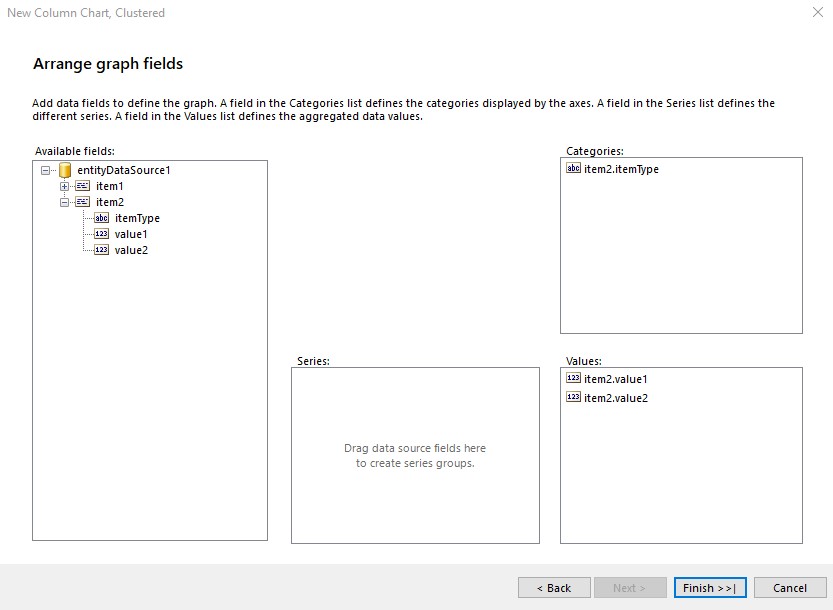Click the empty Series drop area
The height and width of the screenshot is (610, 833).
coord(415,455)
